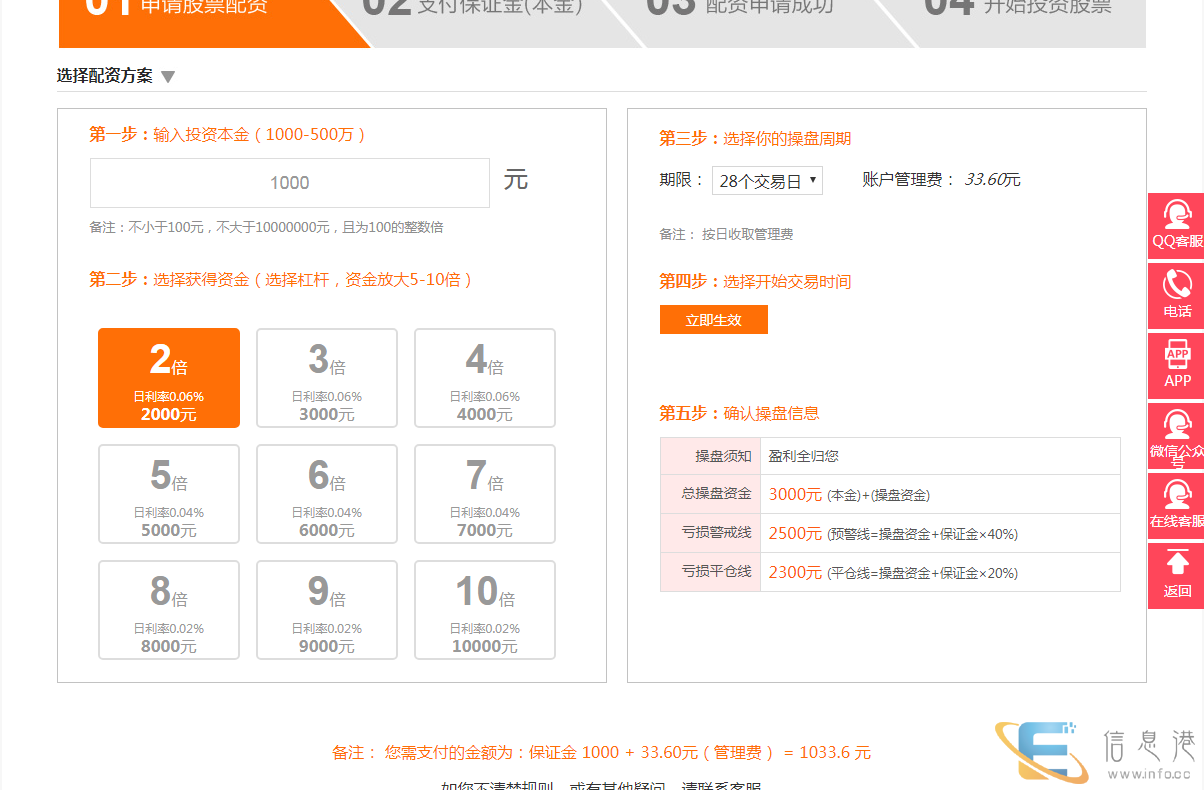Select the 3倍 leverage tile
The image size is (1204, 790).
[x=327, y=378]
